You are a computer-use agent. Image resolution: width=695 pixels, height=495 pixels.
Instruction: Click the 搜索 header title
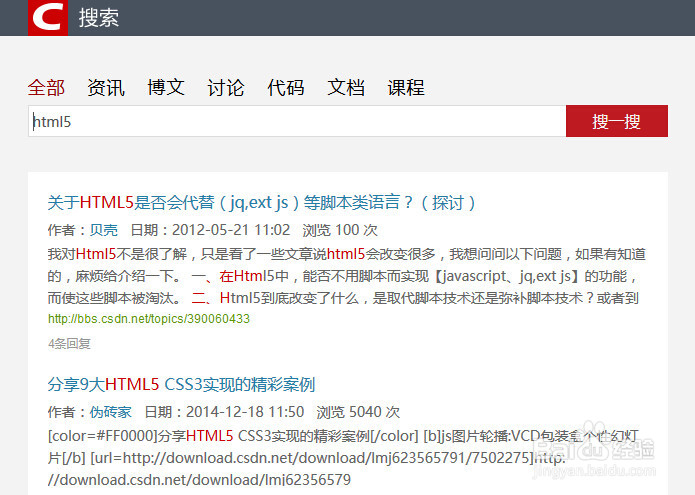pyautogui.click(x=99, y=18)
